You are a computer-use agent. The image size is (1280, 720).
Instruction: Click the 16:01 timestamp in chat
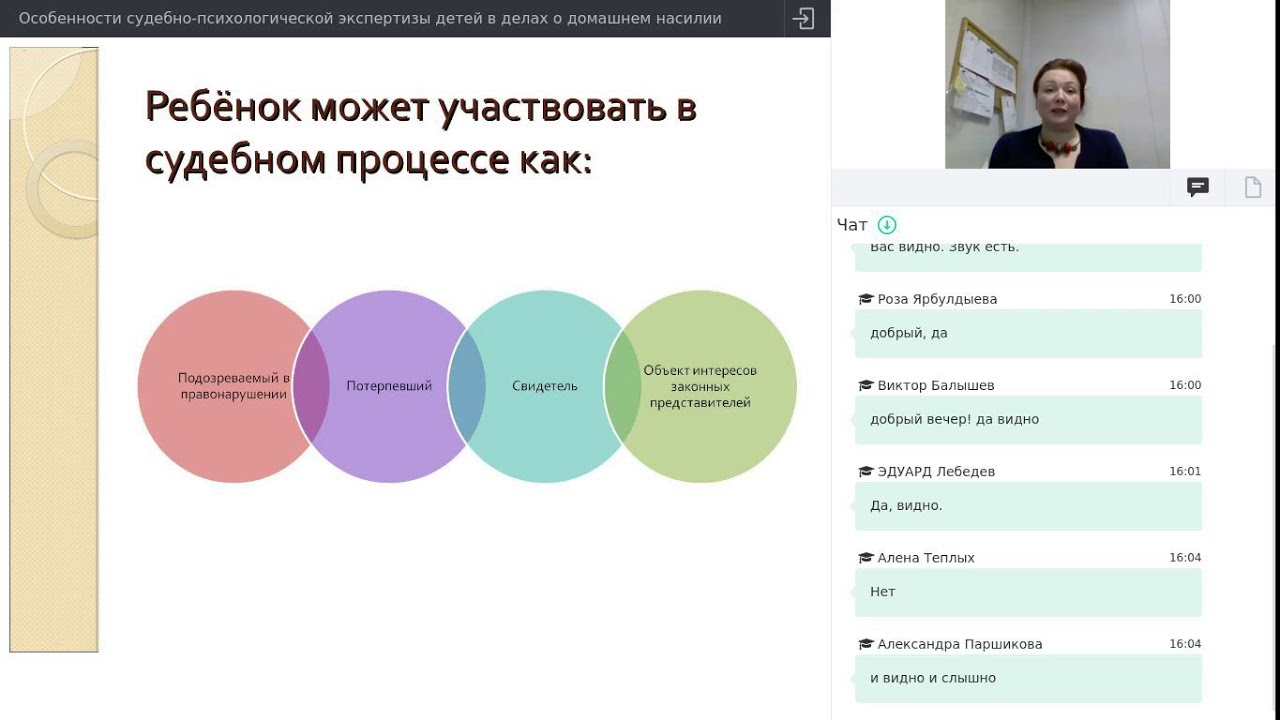point(1185,471)
